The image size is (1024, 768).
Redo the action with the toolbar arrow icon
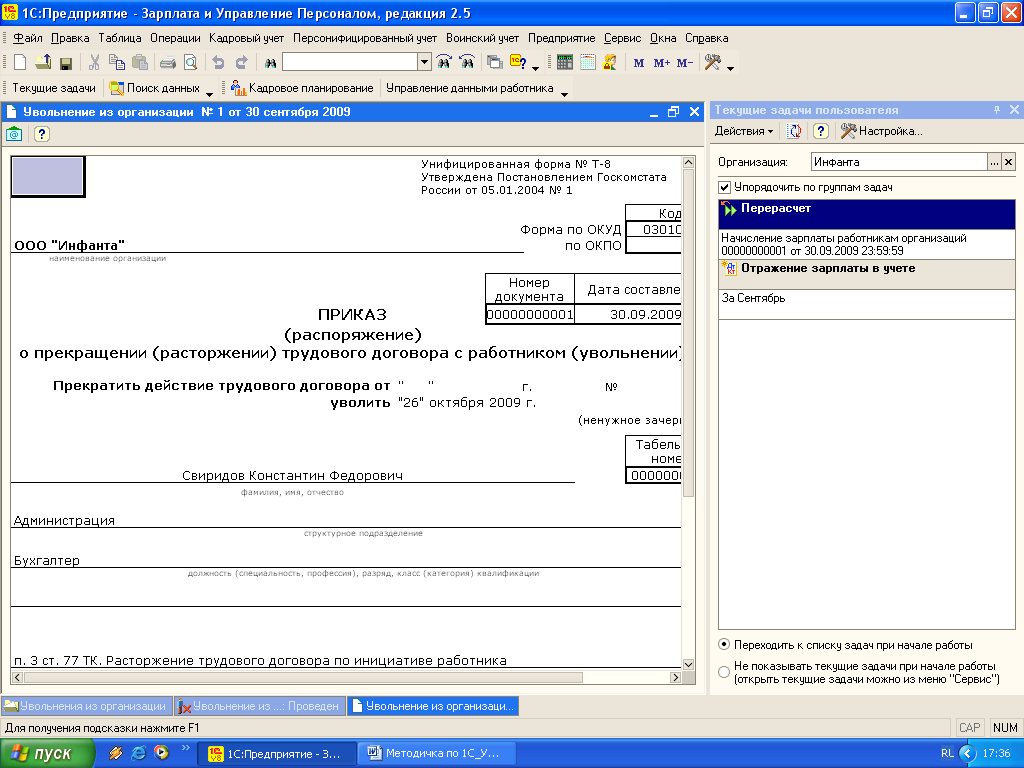pyautogui.click(x=242, y=63)
